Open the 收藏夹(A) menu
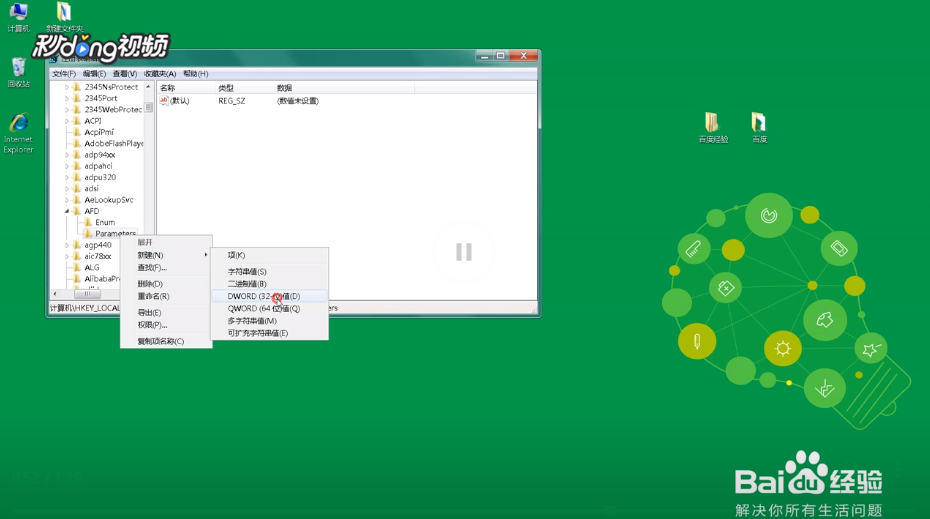930x519 pixels. [x=160, y=74]
